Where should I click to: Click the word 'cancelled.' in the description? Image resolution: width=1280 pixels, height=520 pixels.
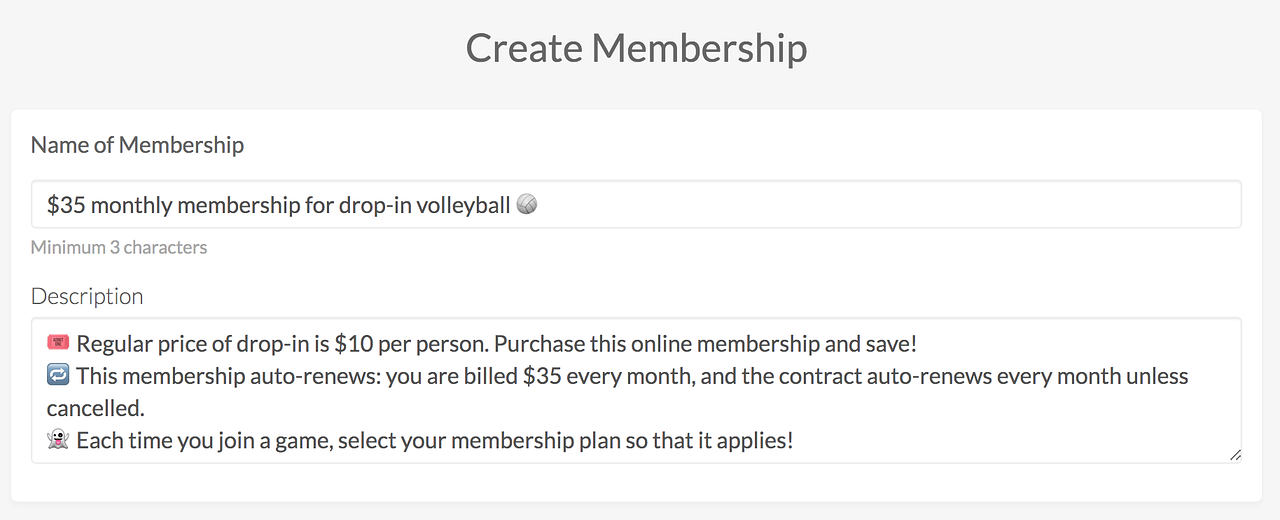point(95,408)
